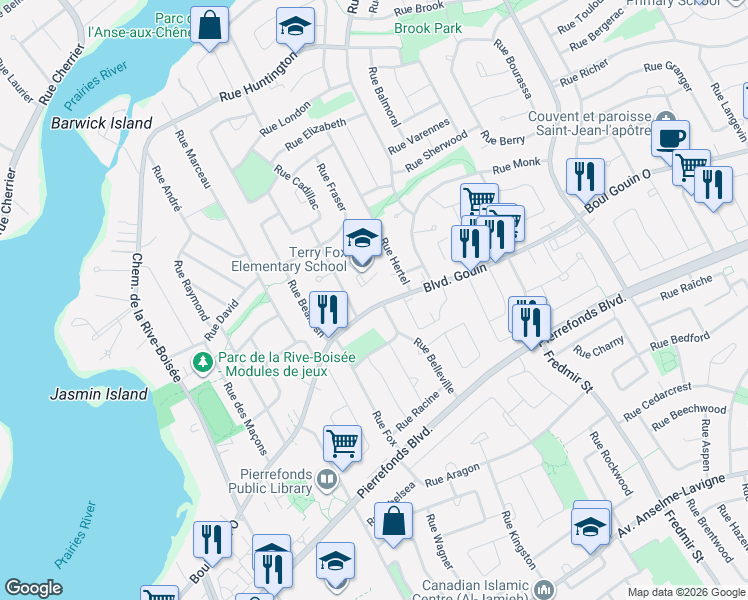The width and height of the screenshot is (748, 600).
Task: Click the Av. Anselme-Lavigne label
Action: (672, 507)
